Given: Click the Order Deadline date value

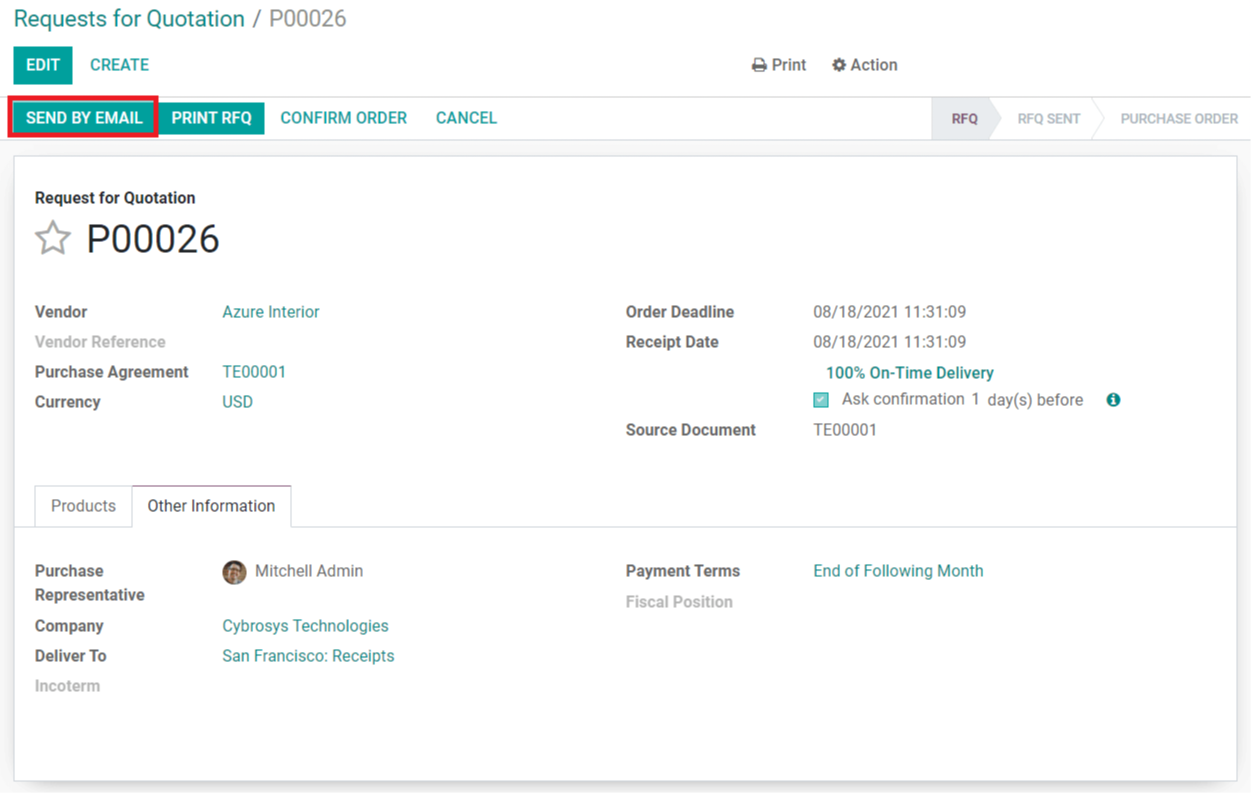Looking at the screenshot, I should pos(890,312).
